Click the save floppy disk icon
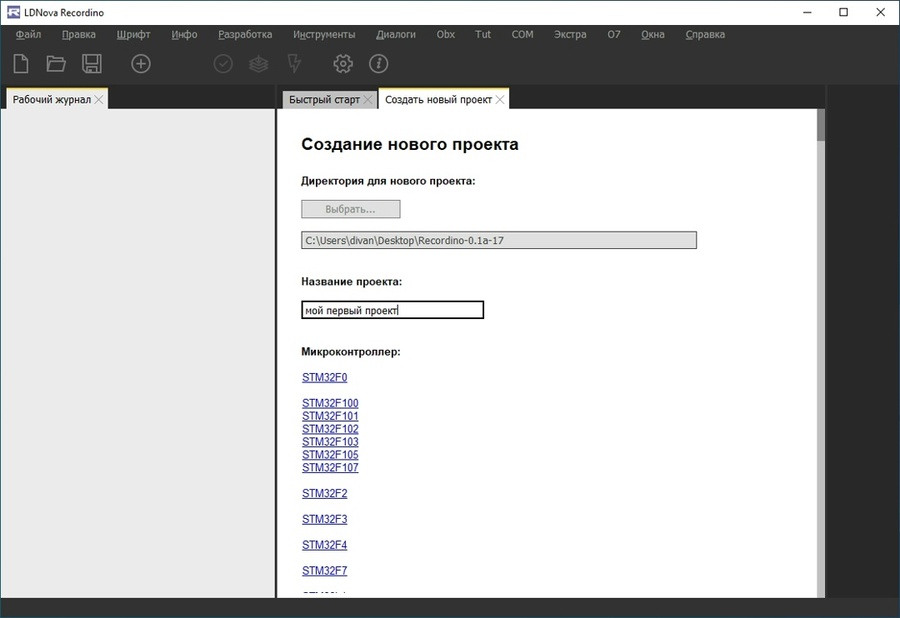 coord(91,64)
